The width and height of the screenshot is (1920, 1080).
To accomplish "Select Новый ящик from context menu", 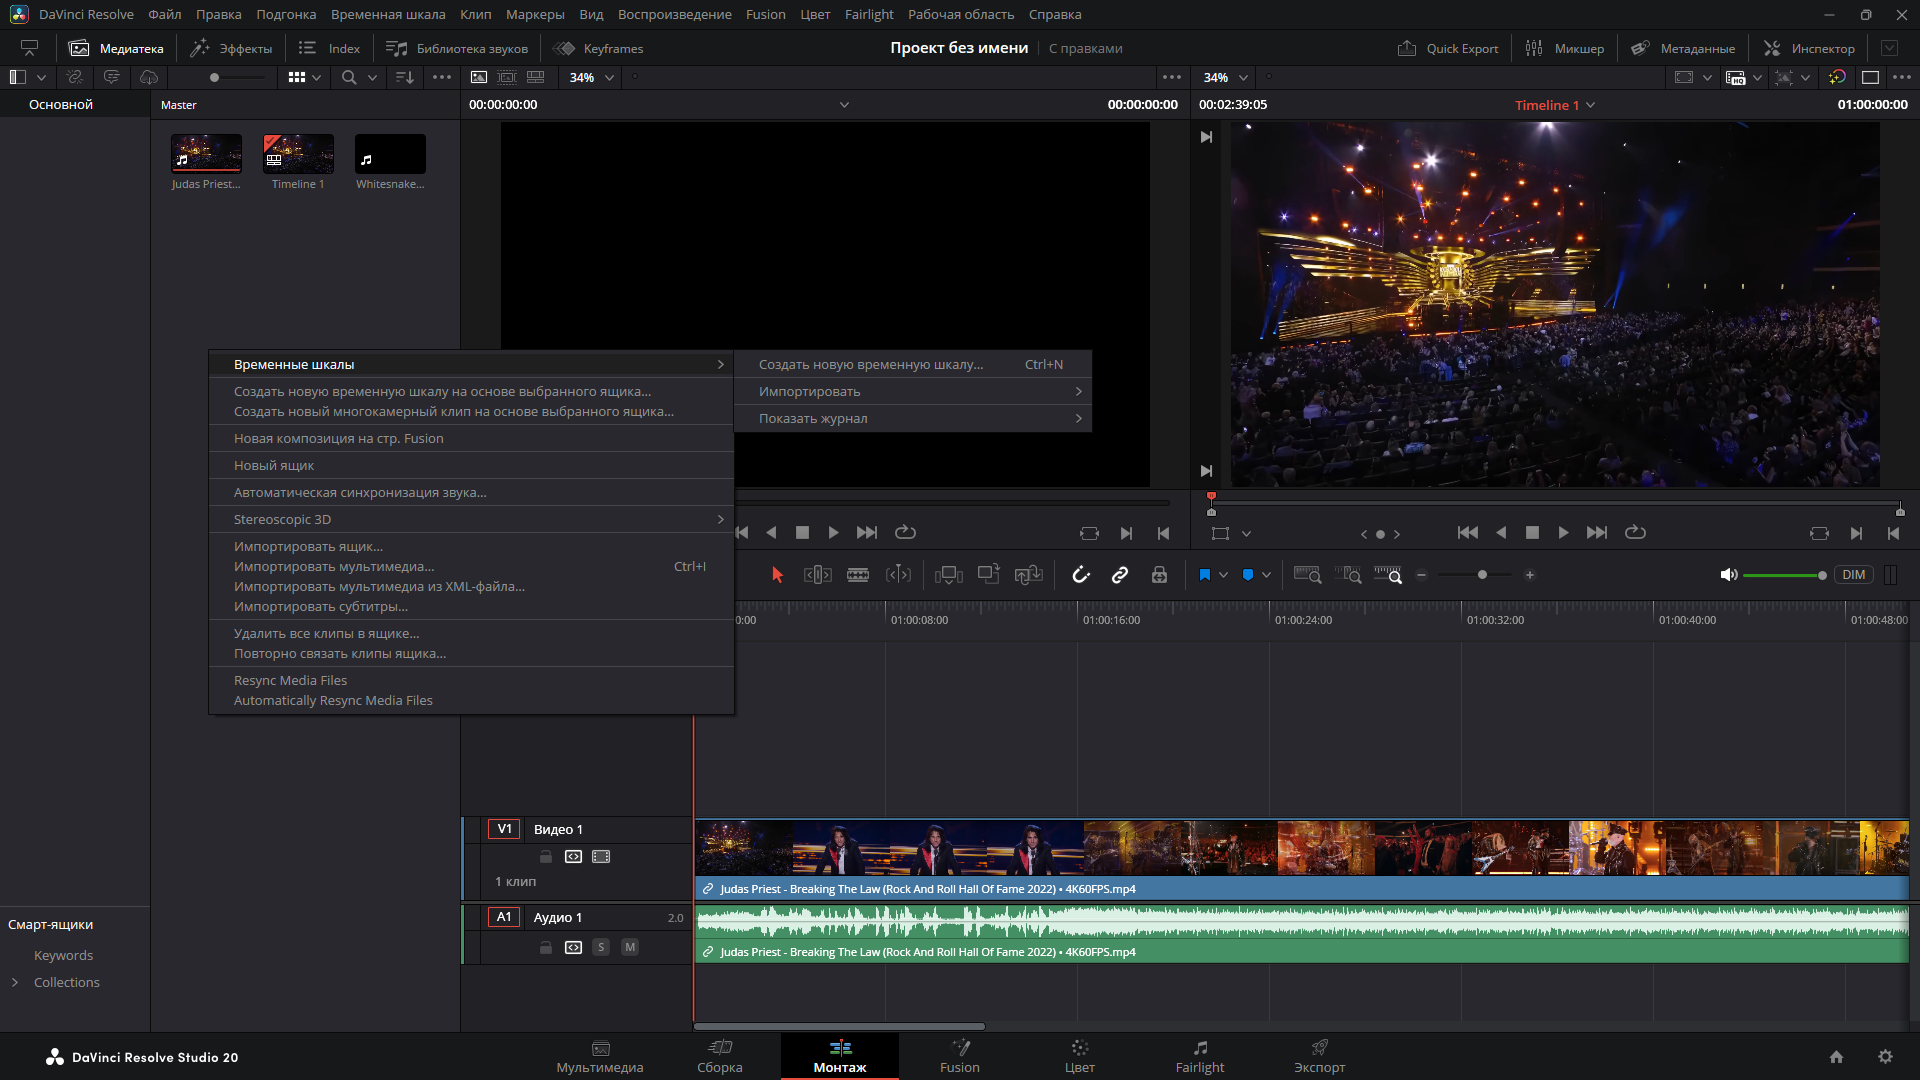I will point(471,465).
